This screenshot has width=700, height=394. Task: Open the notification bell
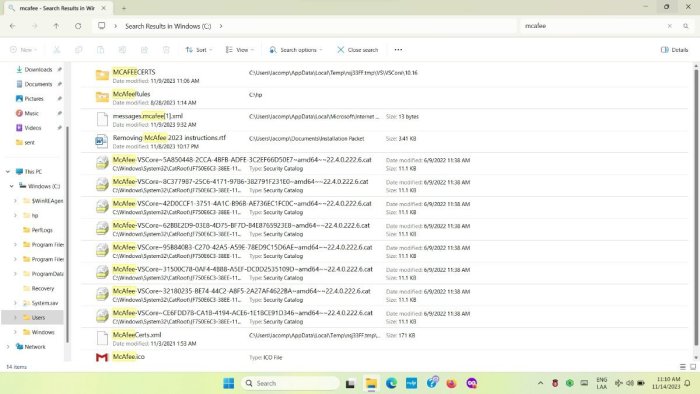click(688, 383)
